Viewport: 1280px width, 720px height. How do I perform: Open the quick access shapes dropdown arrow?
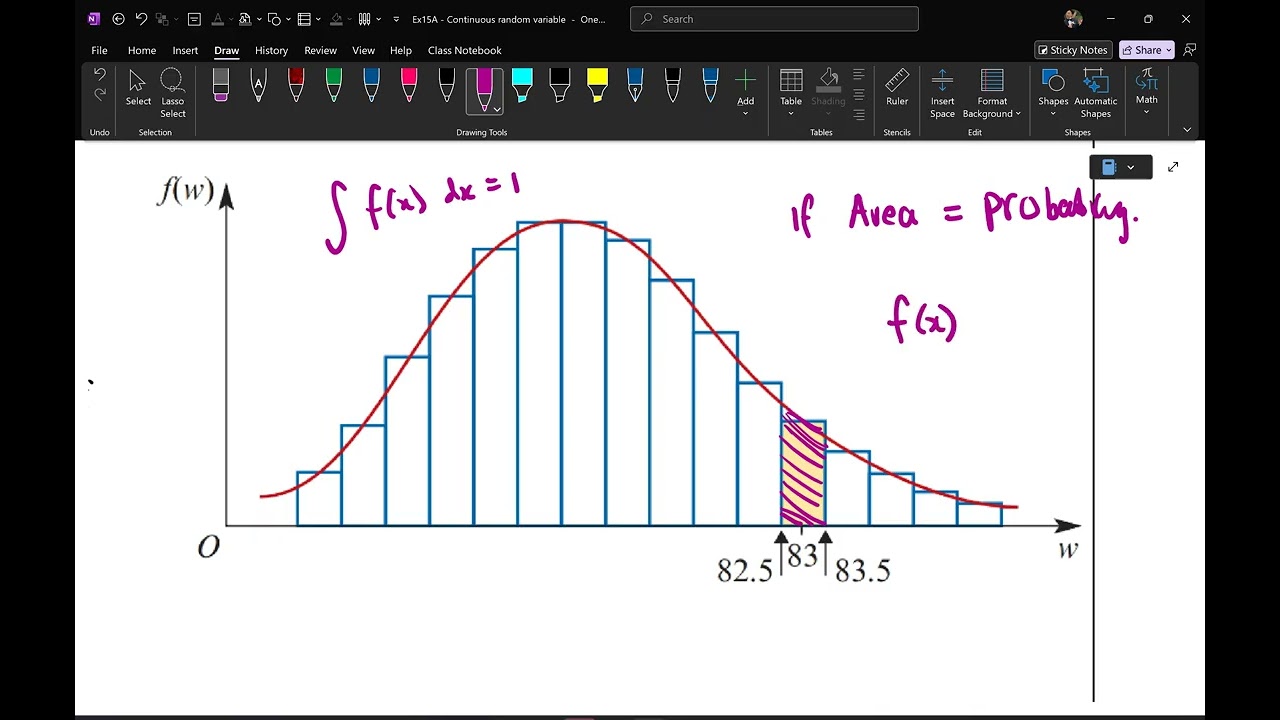pos(288,19)
